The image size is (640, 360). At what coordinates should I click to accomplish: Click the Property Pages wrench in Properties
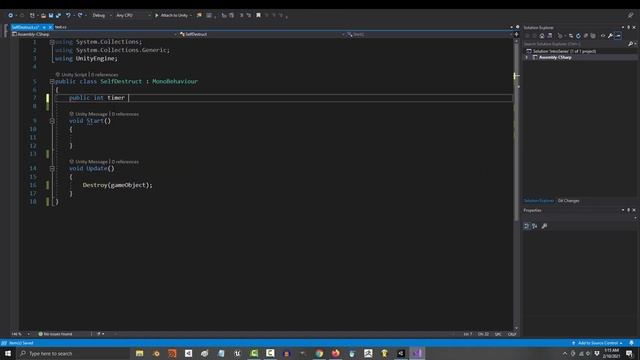point(544,226)
